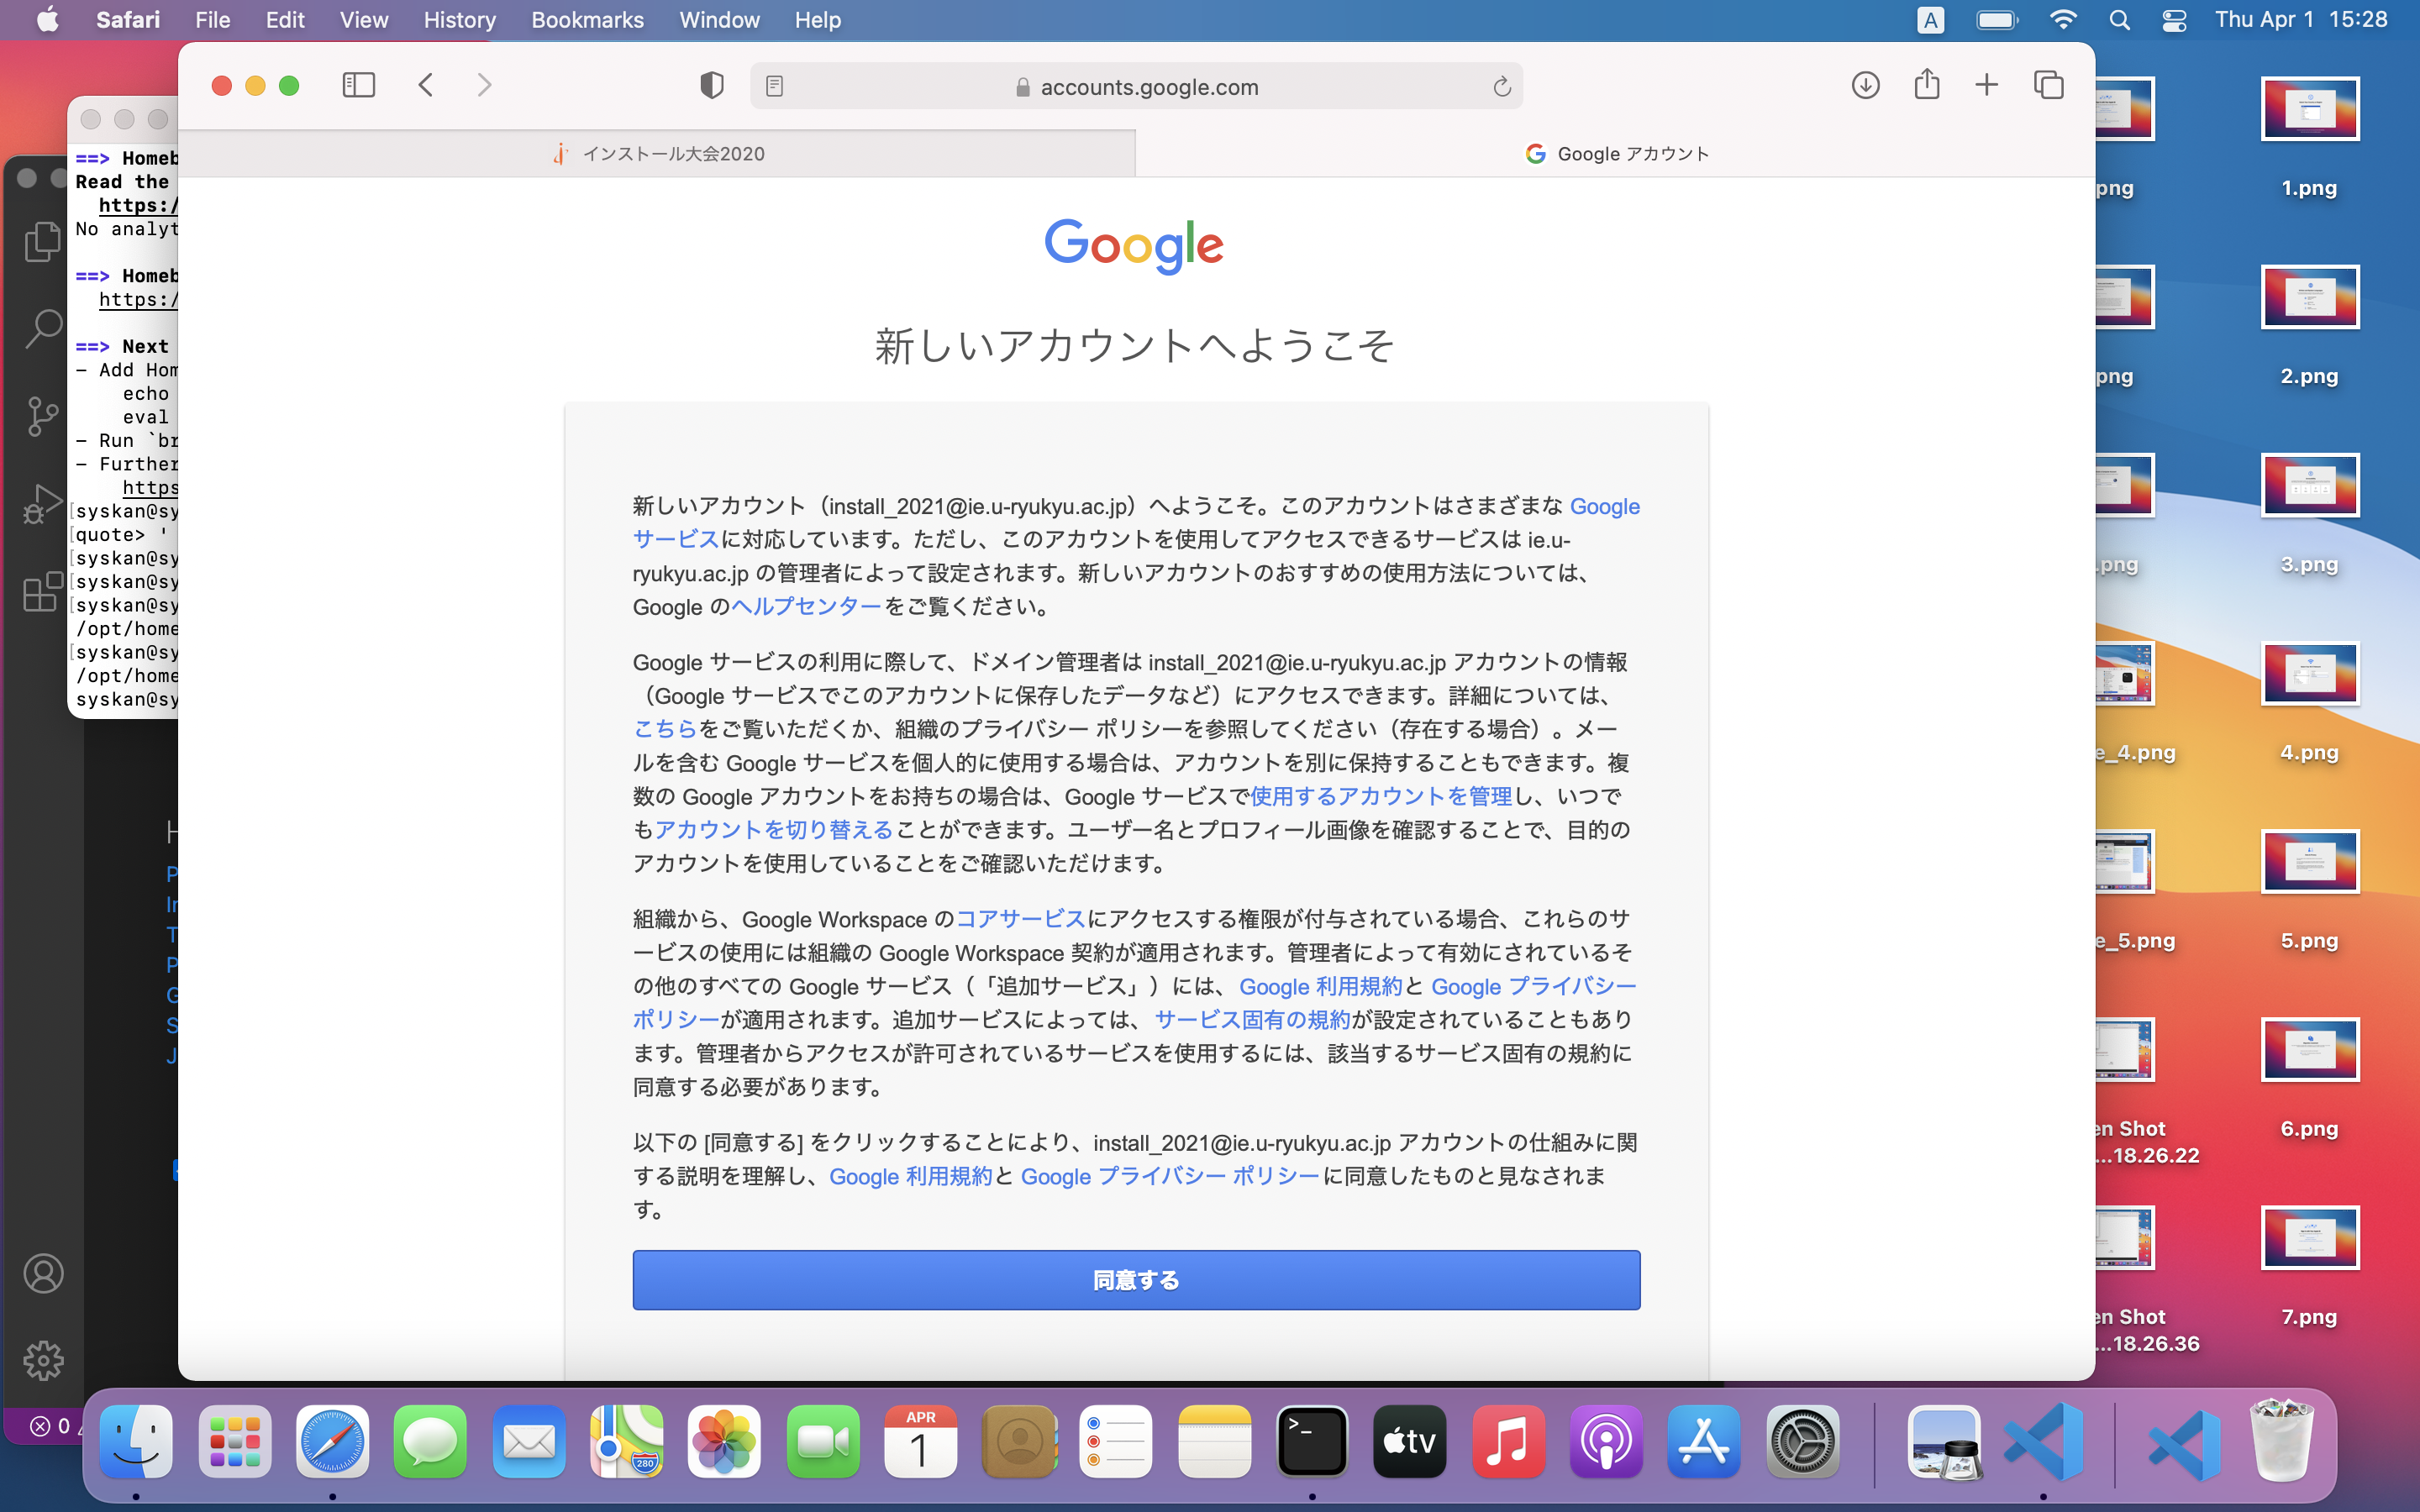Select the 3.png desktop thumbnail
Viewport: 2420px width, 1512px height.
(2309, 486)
